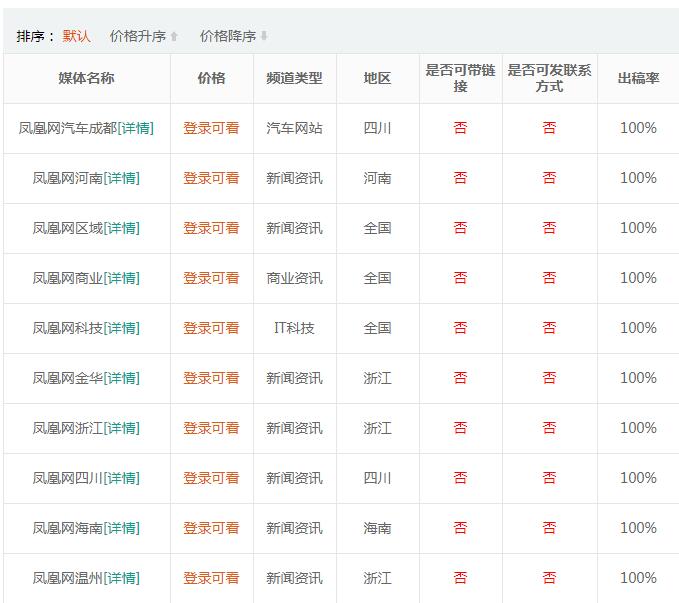This screenshot has width=679, height=603.
Task: Open details for 凤凰网河南
Action: [x=122, y=178]
